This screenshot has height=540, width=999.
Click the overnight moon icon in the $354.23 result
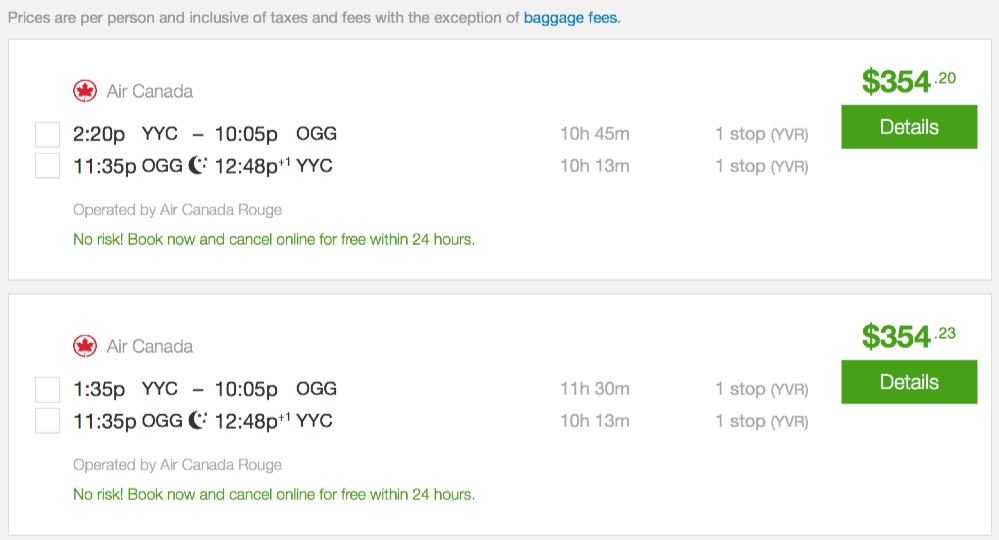tap(198, 421)
